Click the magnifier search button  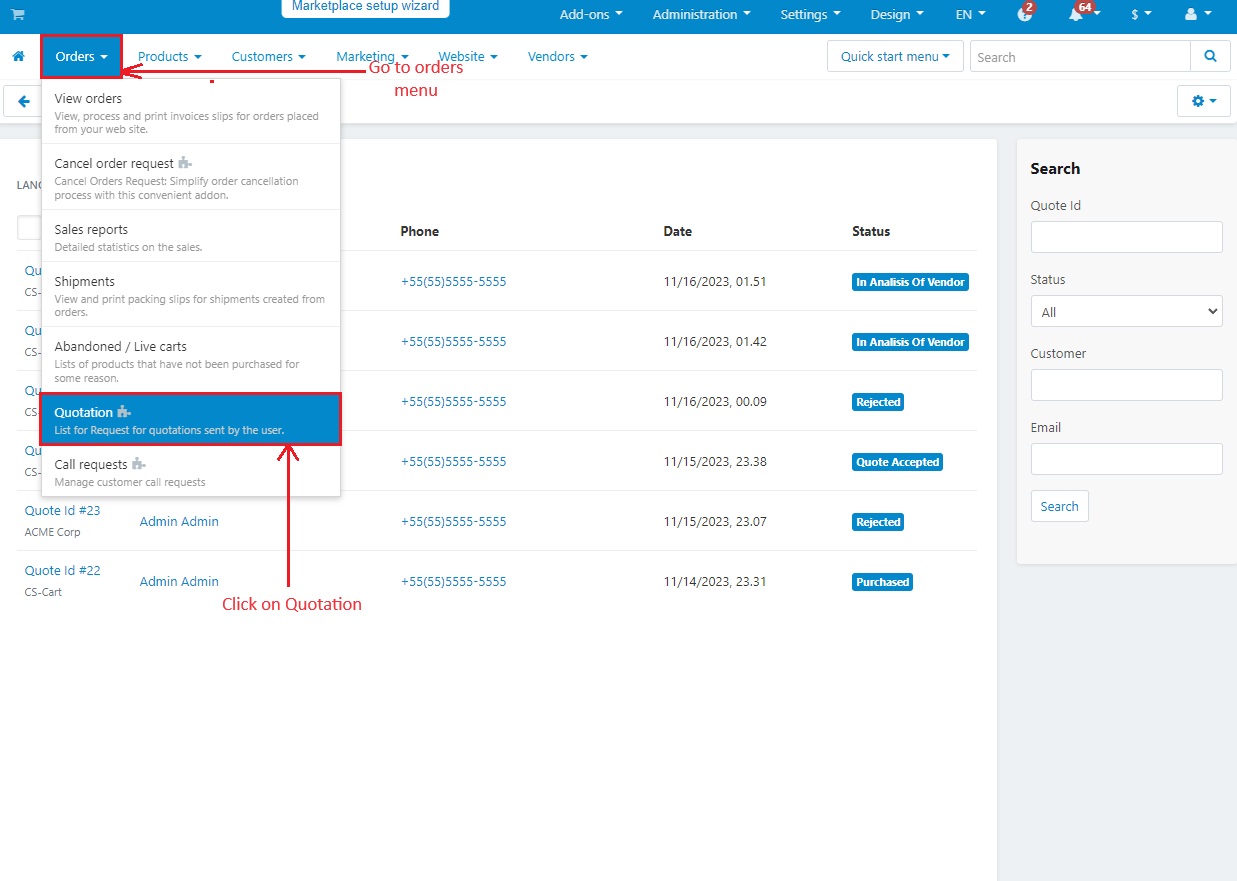(x=1210, y=57)
